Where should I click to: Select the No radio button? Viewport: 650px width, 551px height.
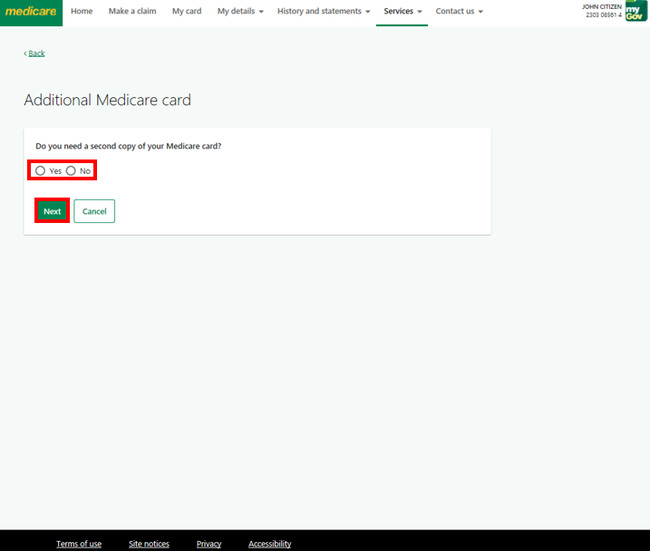tap(71, 171)
